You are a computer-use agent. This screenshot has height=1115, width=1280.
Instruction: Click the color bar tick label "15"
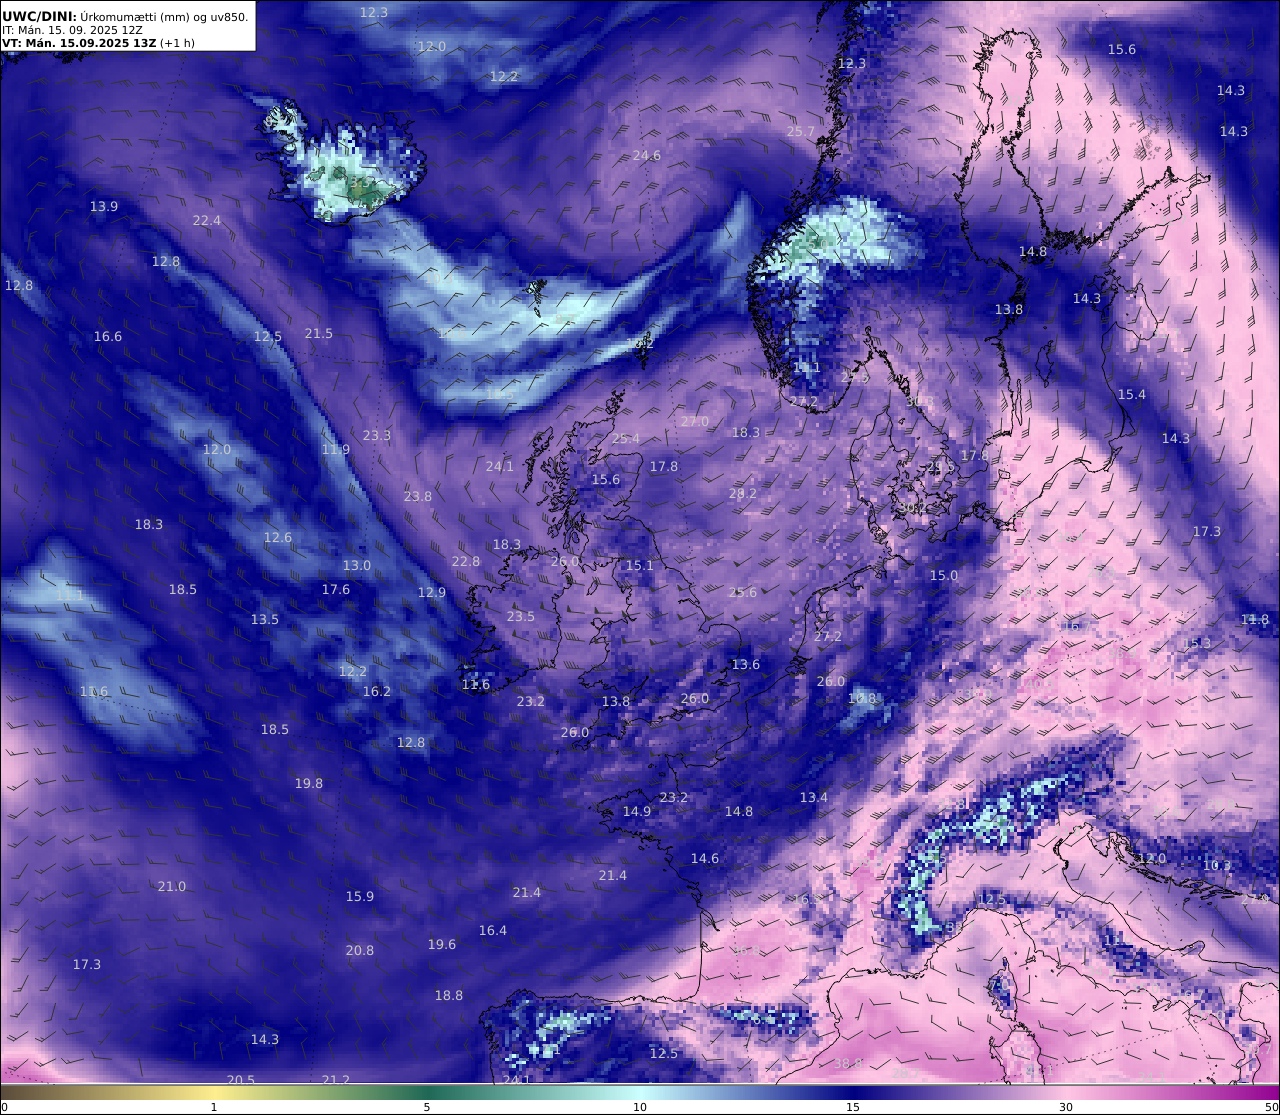pyautogui.click(x=853, y=1107)
